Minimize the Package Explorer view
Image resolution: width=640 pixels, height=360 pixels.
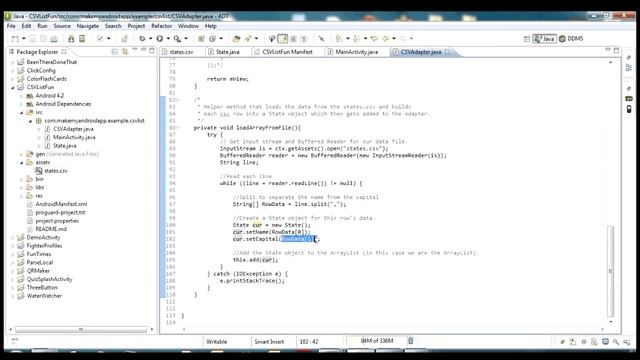(x=143, y=50)
